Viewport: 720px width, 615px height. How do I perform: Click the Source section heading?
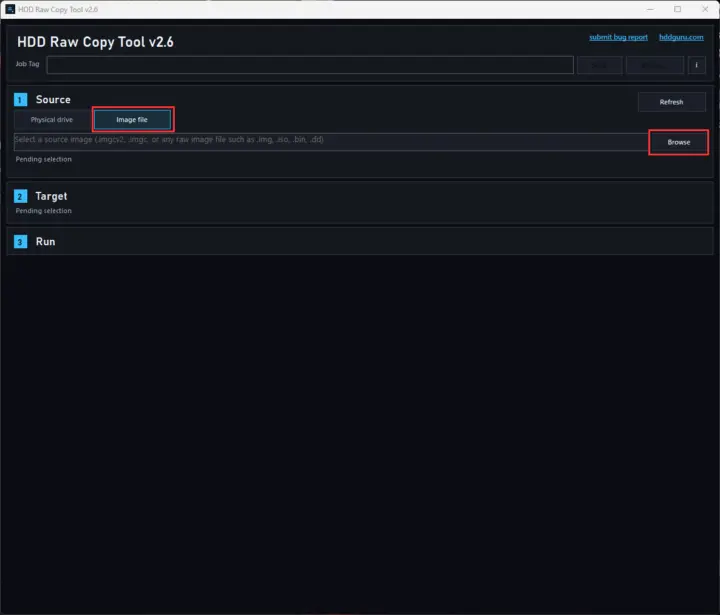pyautogui.click(x=53, y=100)
